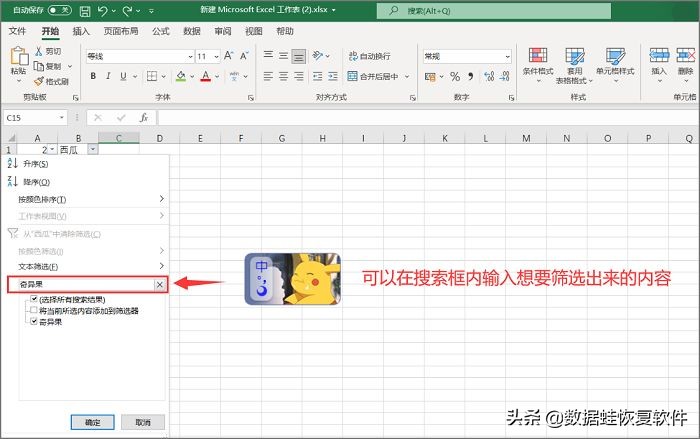The height and width of the screenshot is (439, 700).
Task: Expand Merge & Center (合并后居中) dropdown arrow
Action: point(407,76)
